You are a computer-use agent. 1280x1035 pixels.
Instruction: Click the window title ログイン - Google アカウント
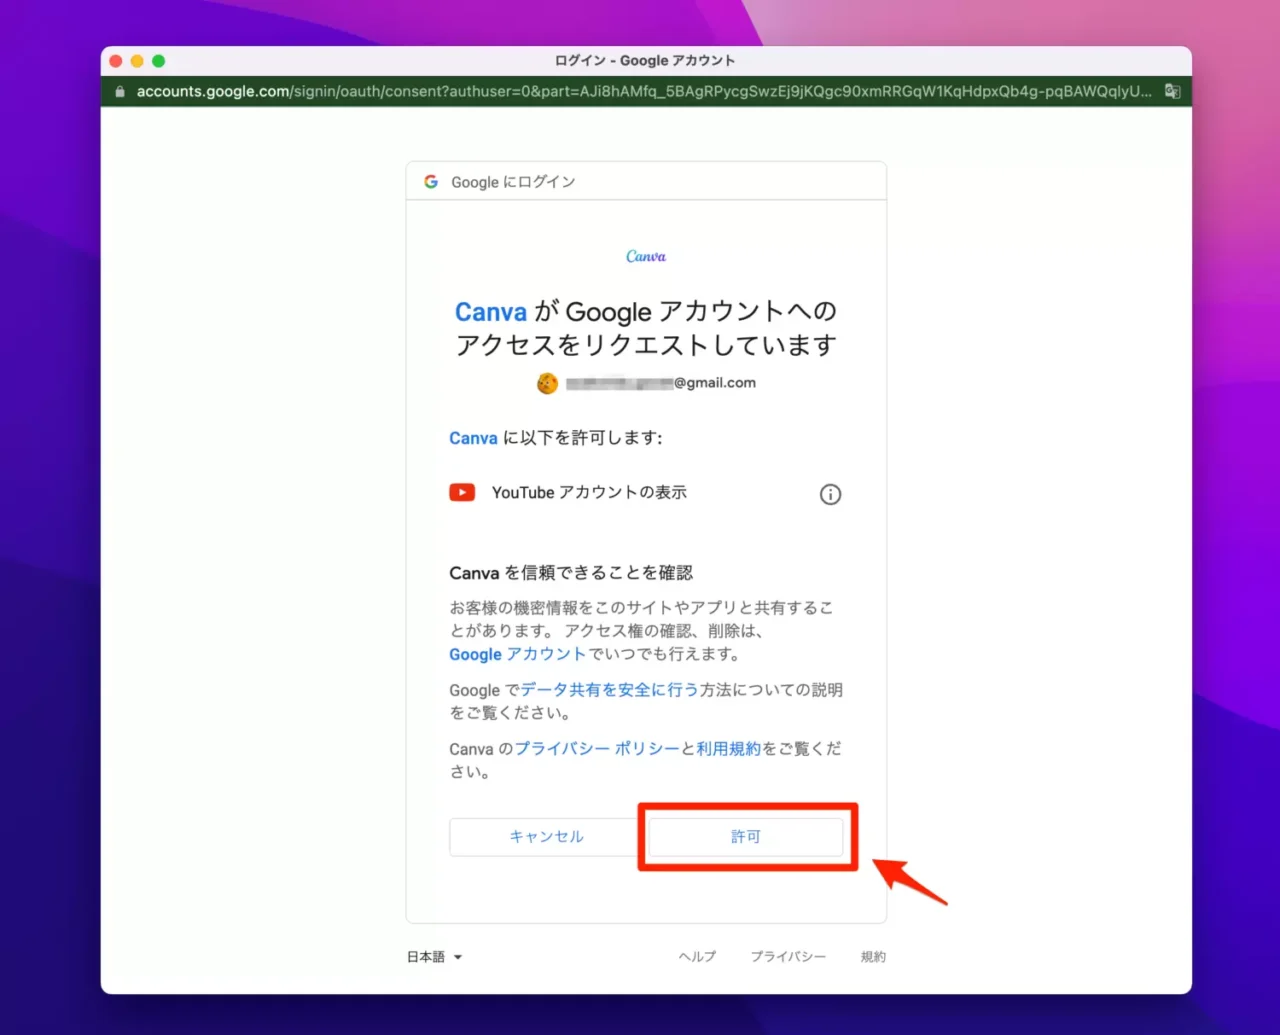pos(645,61)
